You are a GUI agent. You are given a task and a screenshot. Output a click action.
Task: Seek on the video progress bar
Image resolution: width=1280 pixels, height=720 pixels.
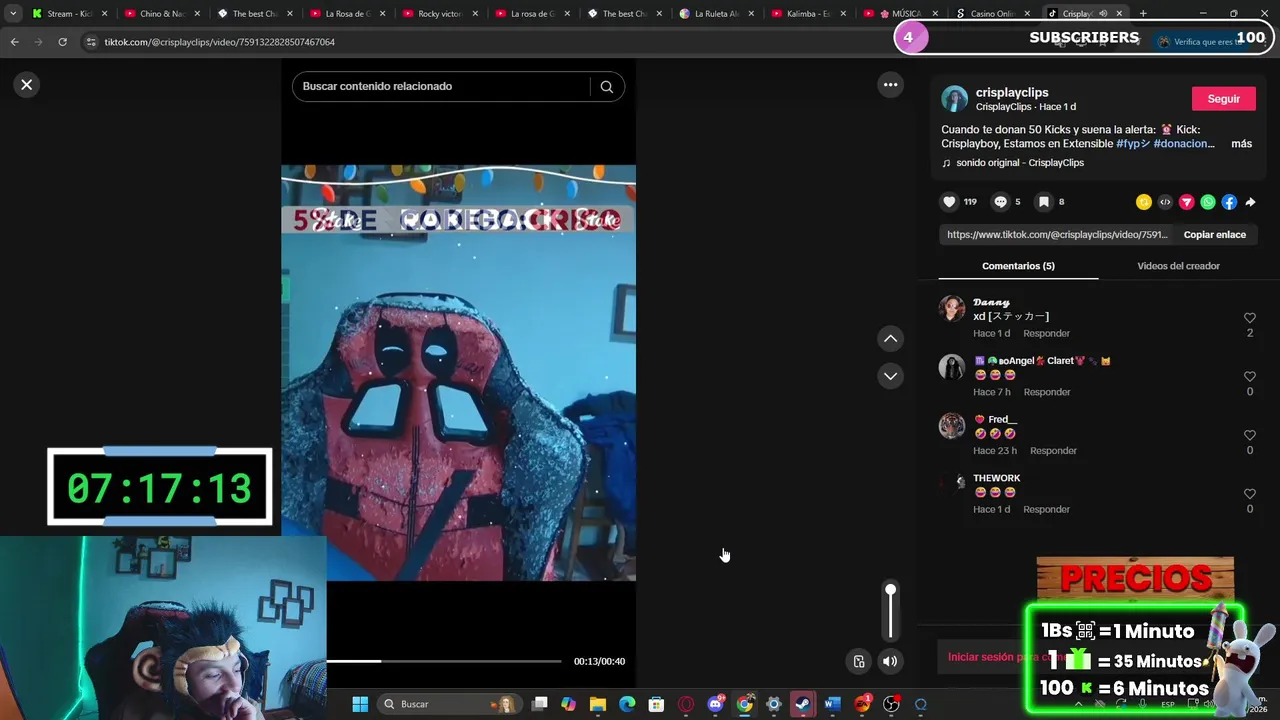(x=444, y=661)
